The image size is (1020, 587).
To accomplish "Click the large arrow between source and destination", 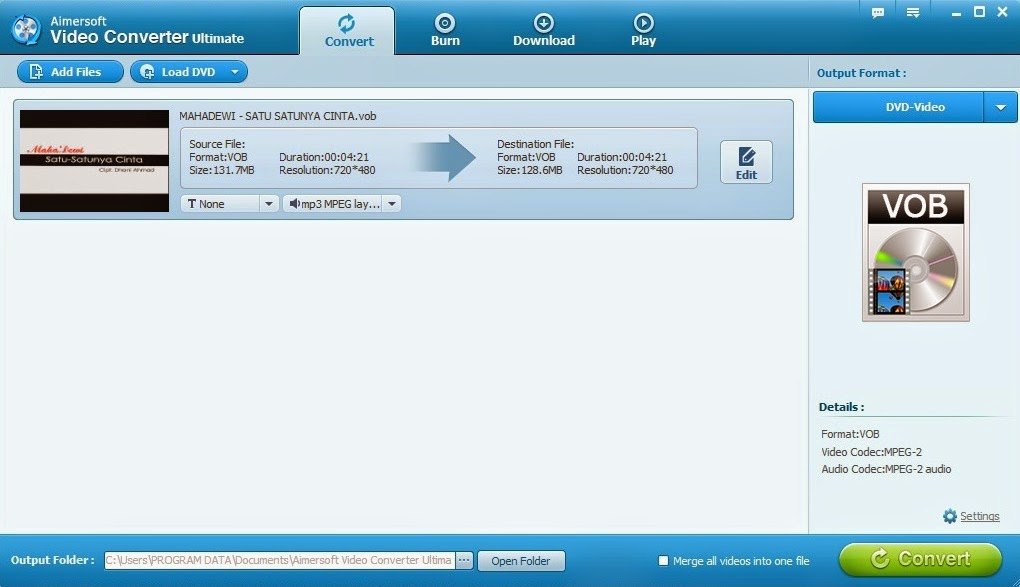I will [445, 157].
